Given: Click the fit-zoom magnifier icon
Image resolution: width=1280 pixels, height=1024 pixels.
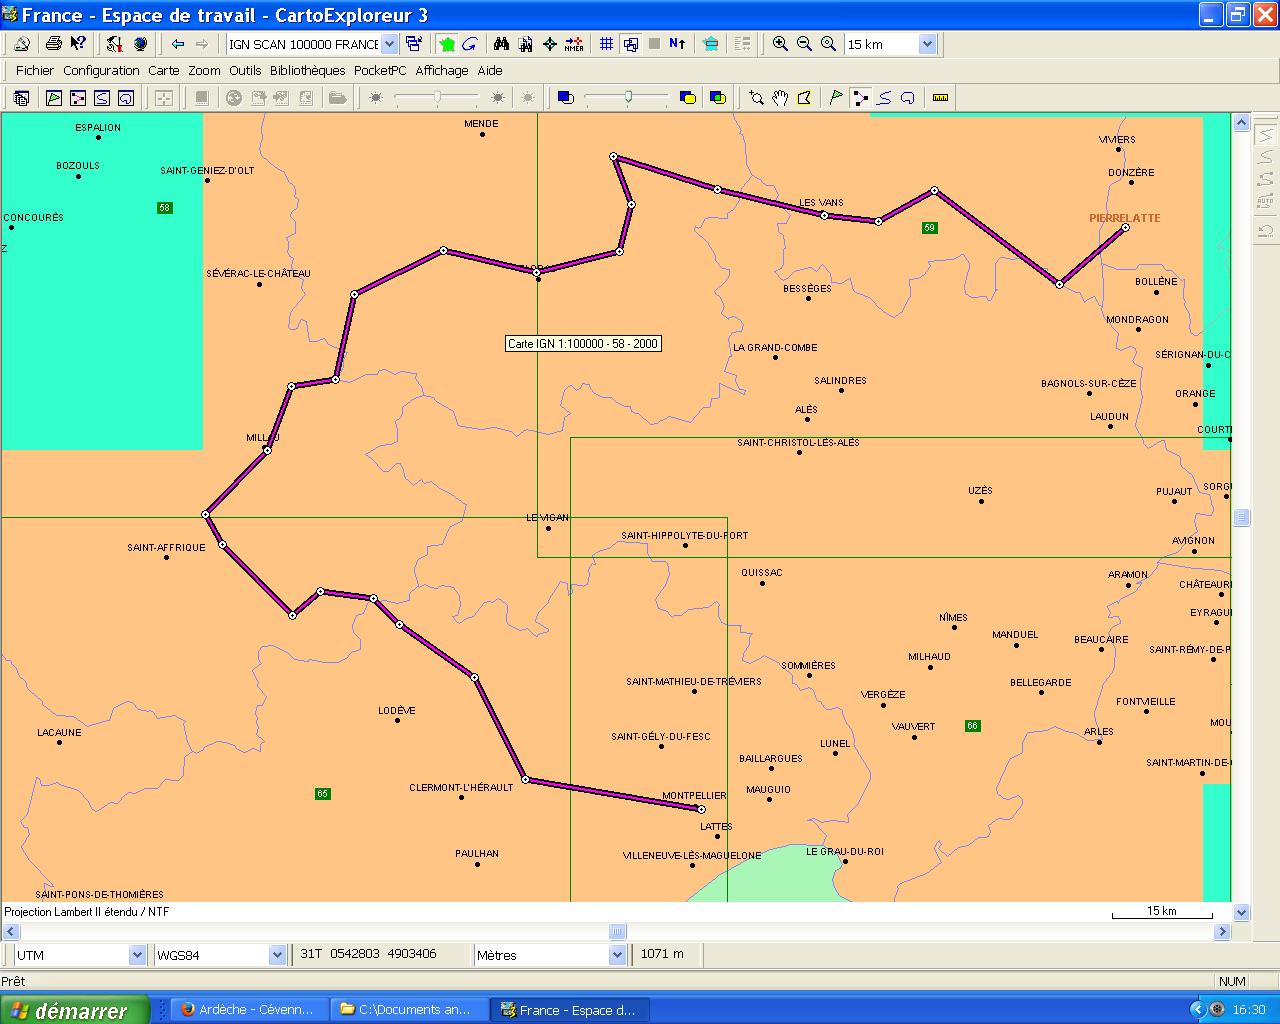Looking at the screenshot, I should coord(828,44).
